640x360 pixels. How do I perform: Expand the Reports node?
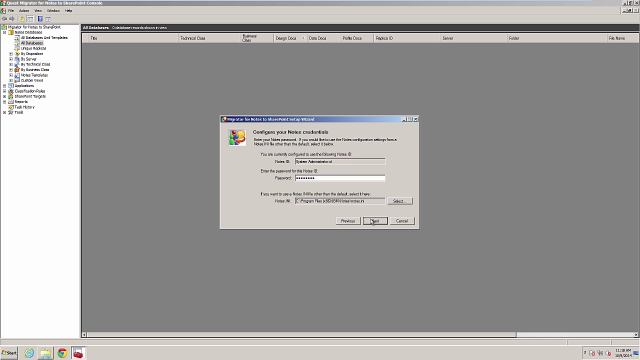coord(4,102)
